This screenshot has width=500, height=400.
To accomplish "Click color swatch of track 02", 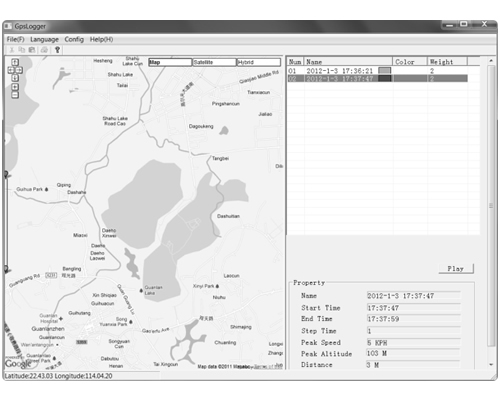I will 385,79.
